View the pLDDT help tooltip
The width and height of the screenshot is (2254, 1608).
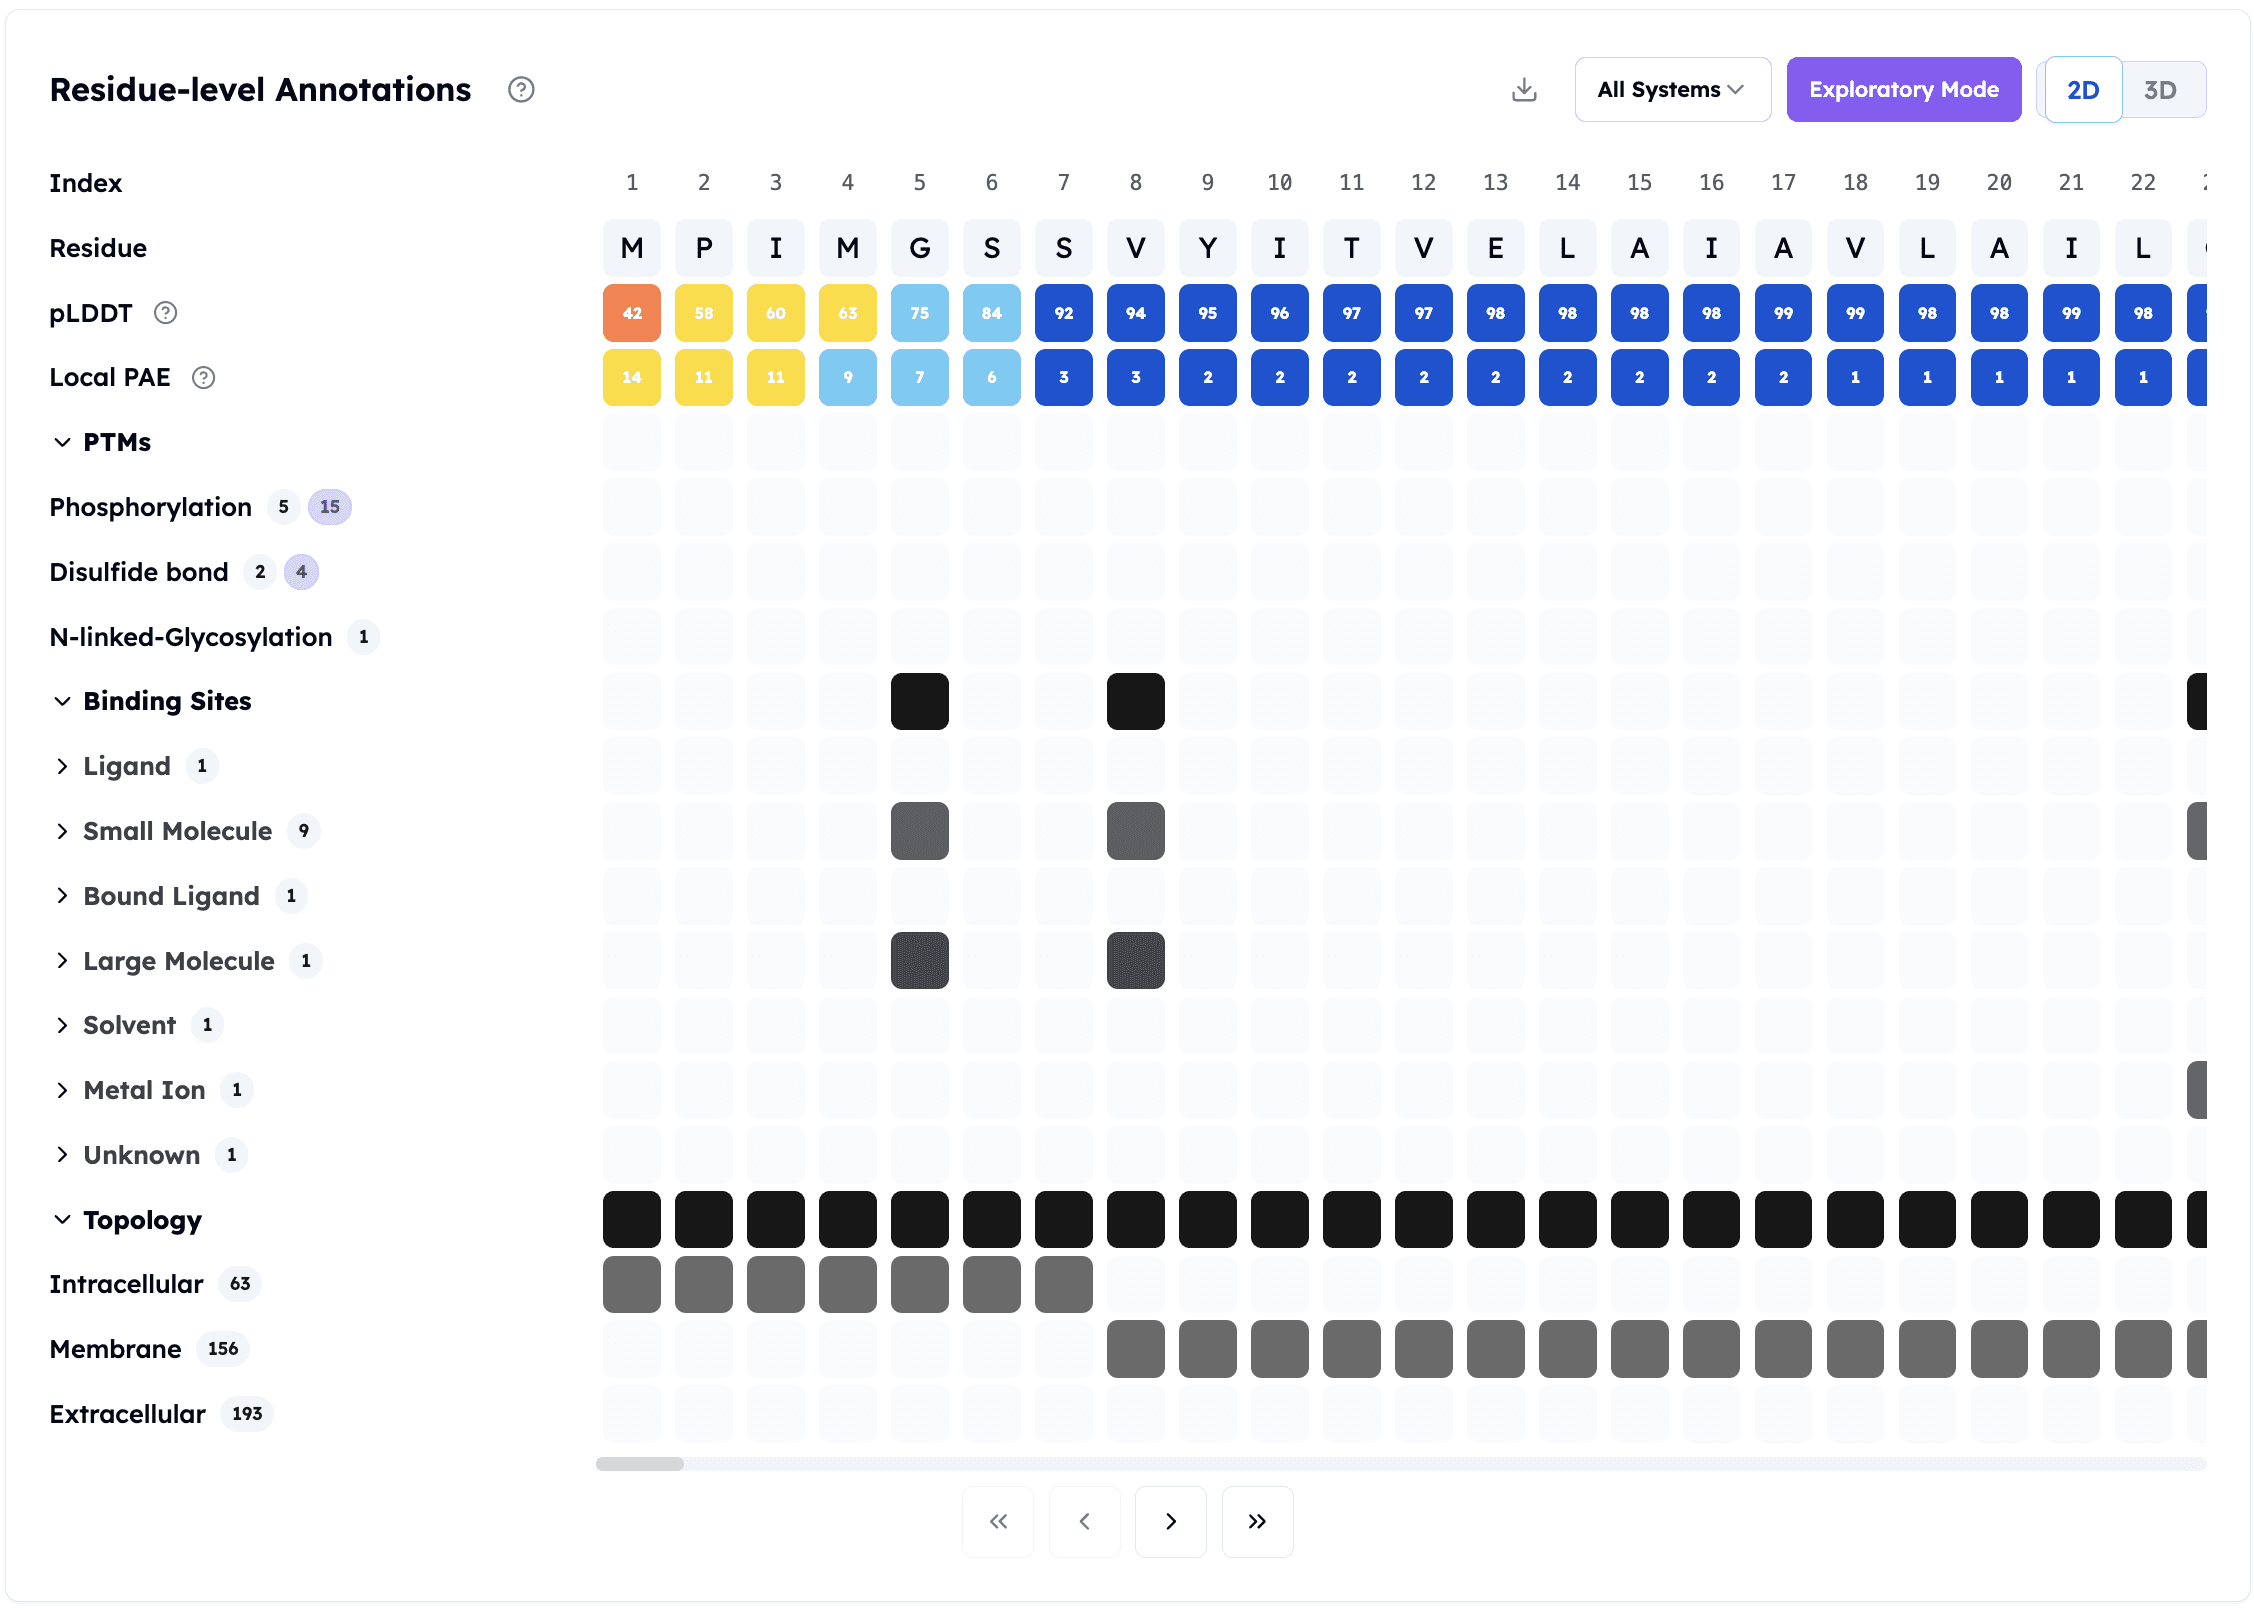coord(165,312)
